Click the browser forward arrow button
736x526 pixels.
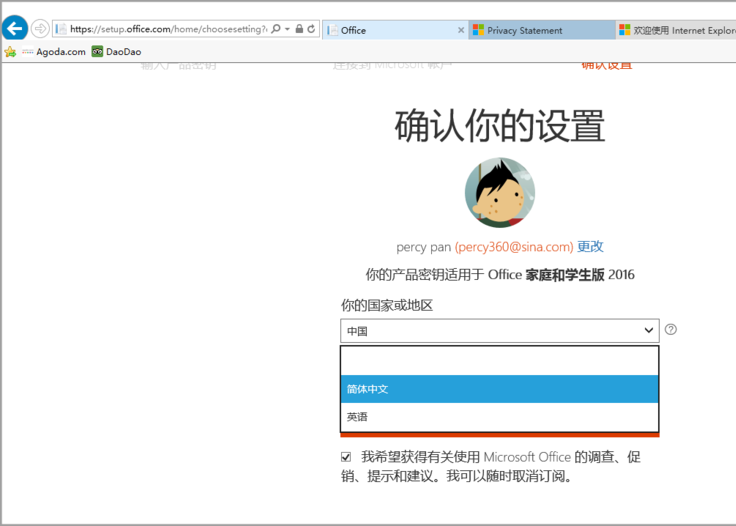tap(40, 29)
